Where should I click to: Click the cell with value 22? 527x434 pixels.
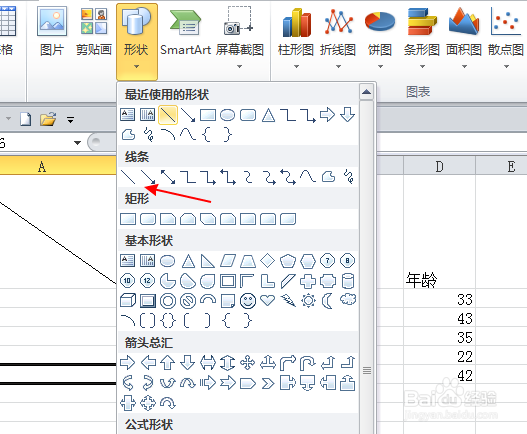[x=439, y=355]
